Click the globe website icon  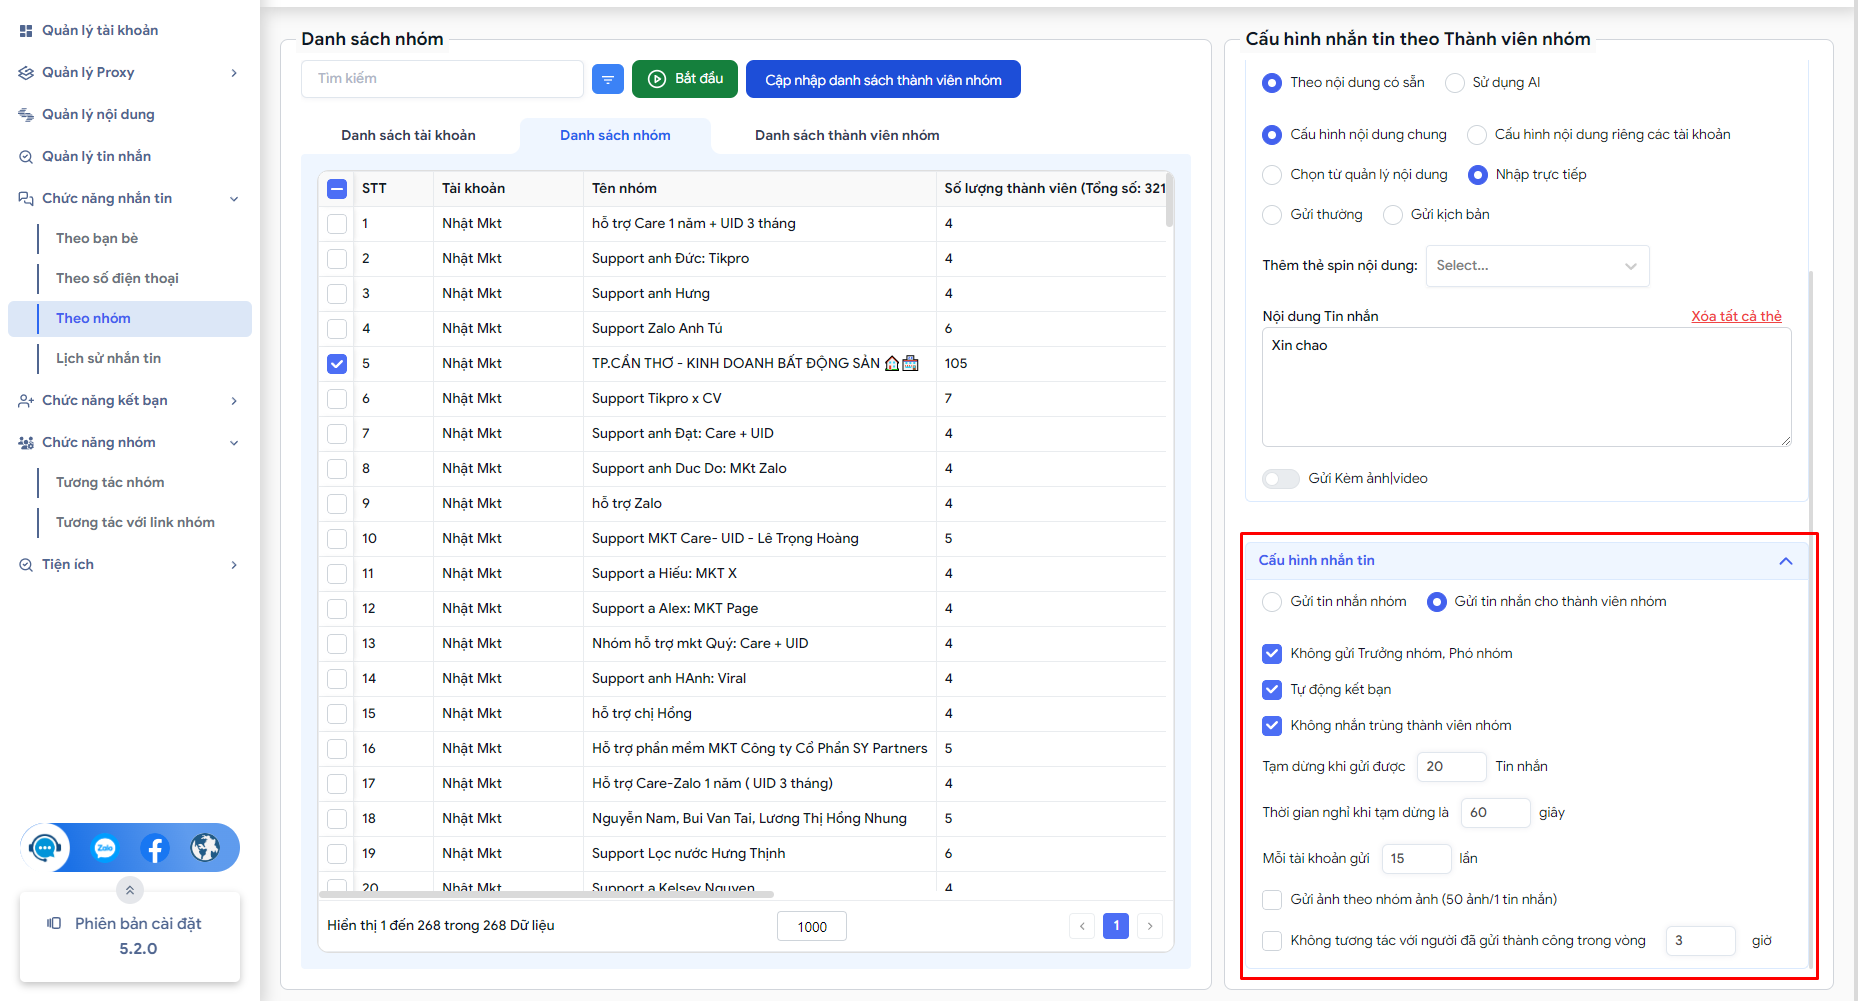[205, 848]
